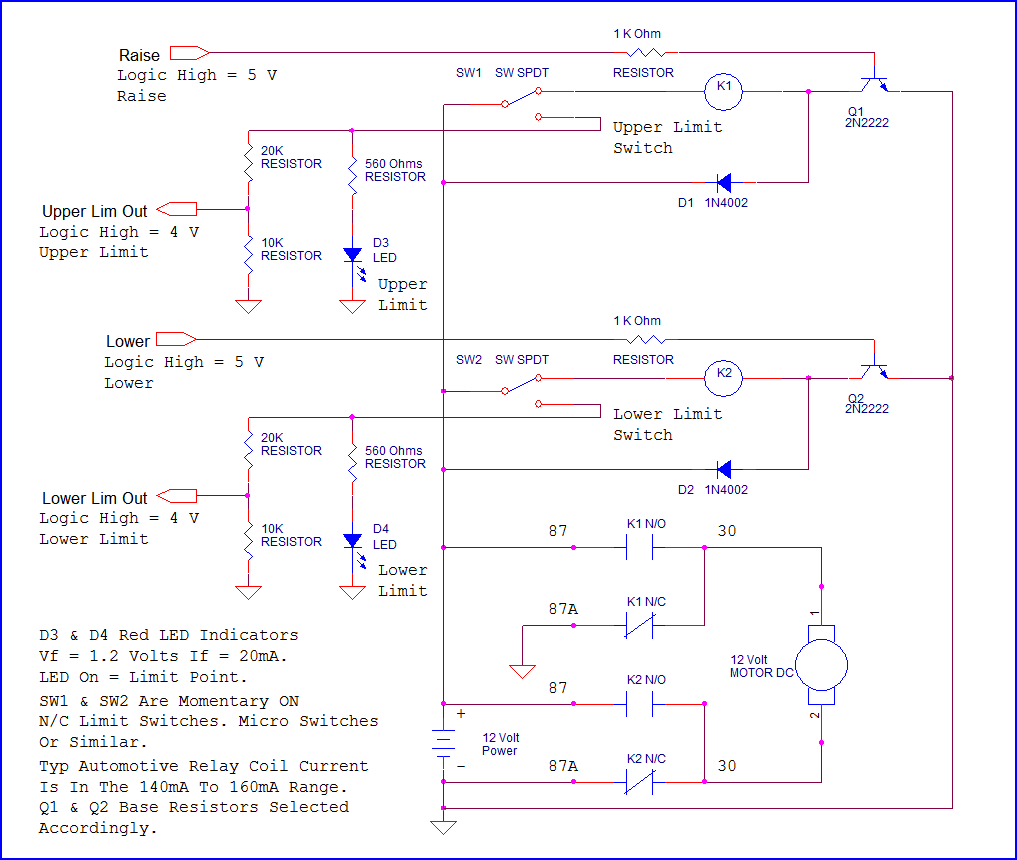Click the 'Lower Lim Out' port name

click(x=95, y=498)
